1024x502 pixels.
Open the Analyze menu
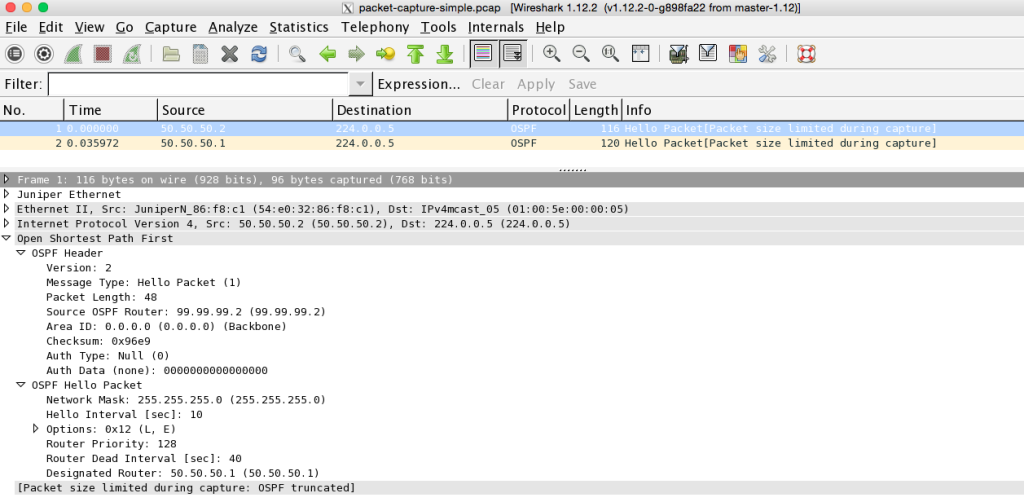coord(233,27)
